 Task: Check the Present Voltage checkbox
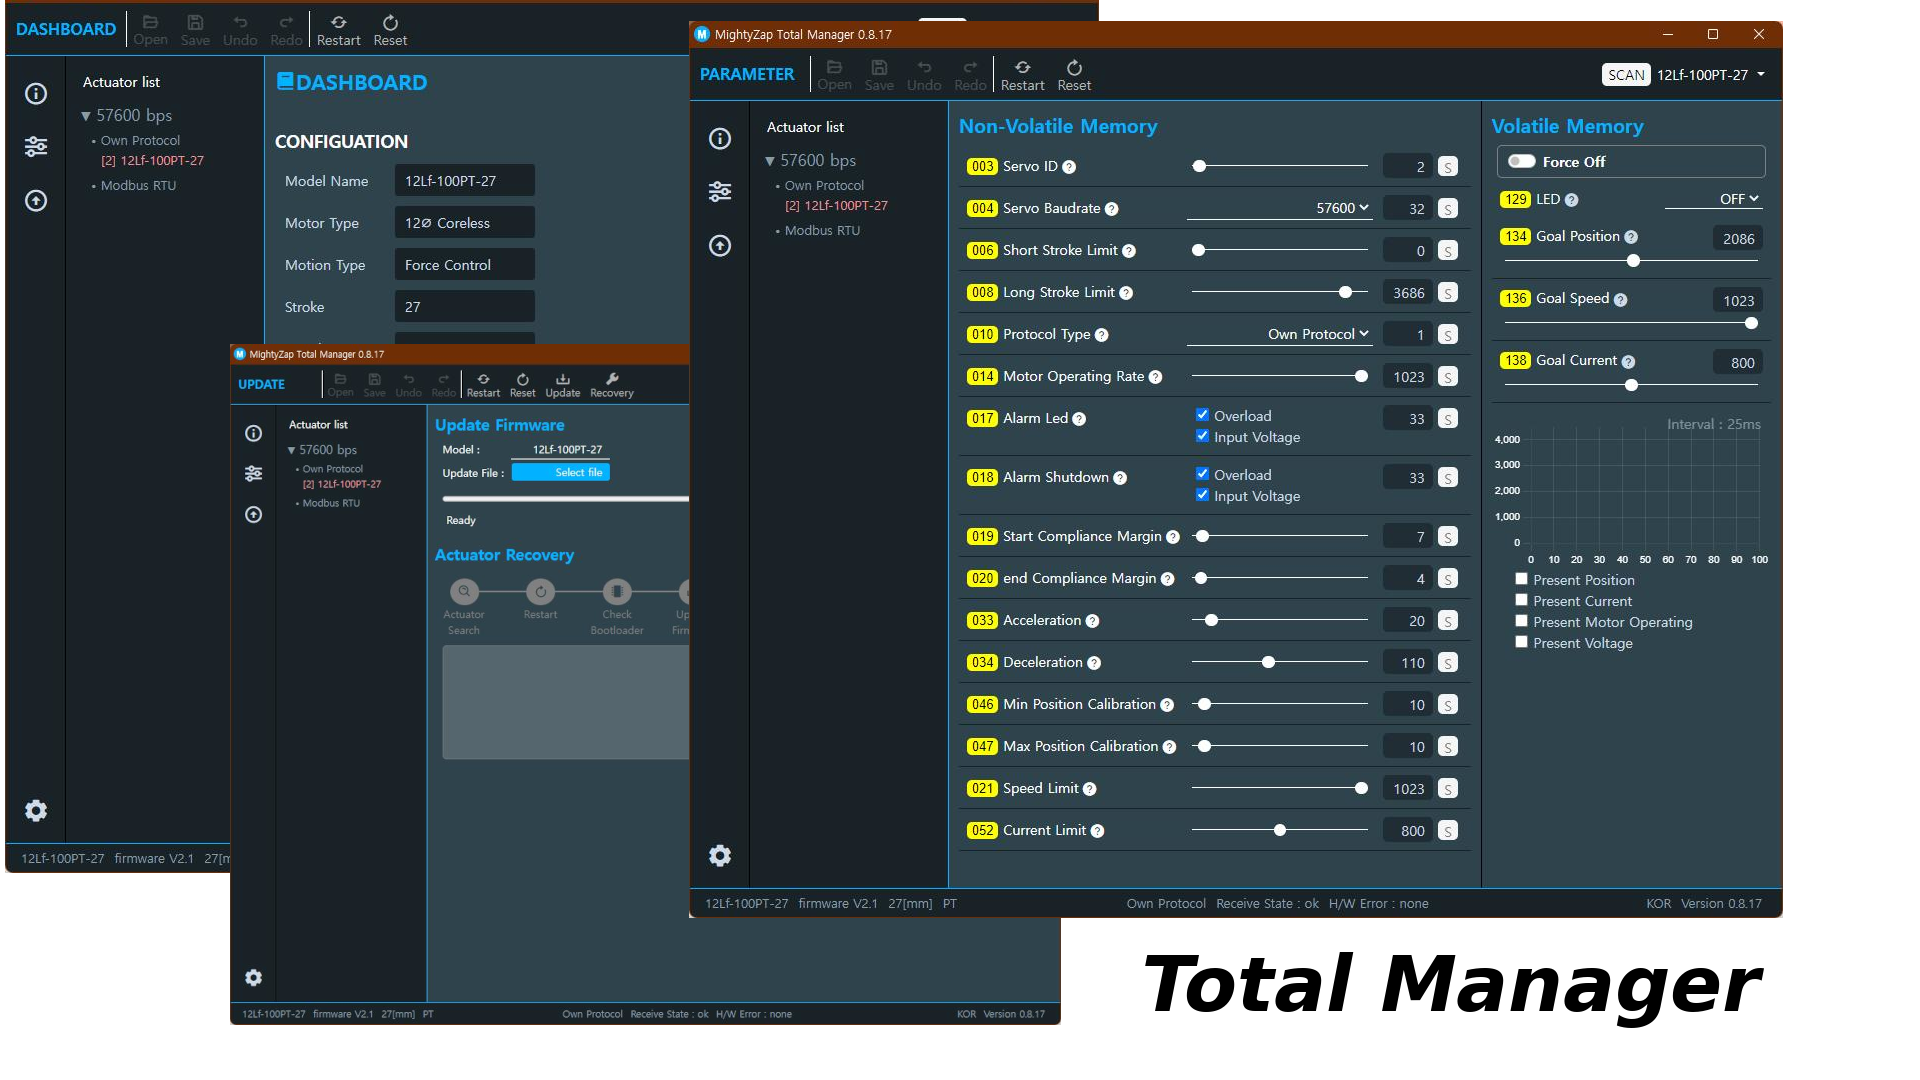[x=1521, y=642]
